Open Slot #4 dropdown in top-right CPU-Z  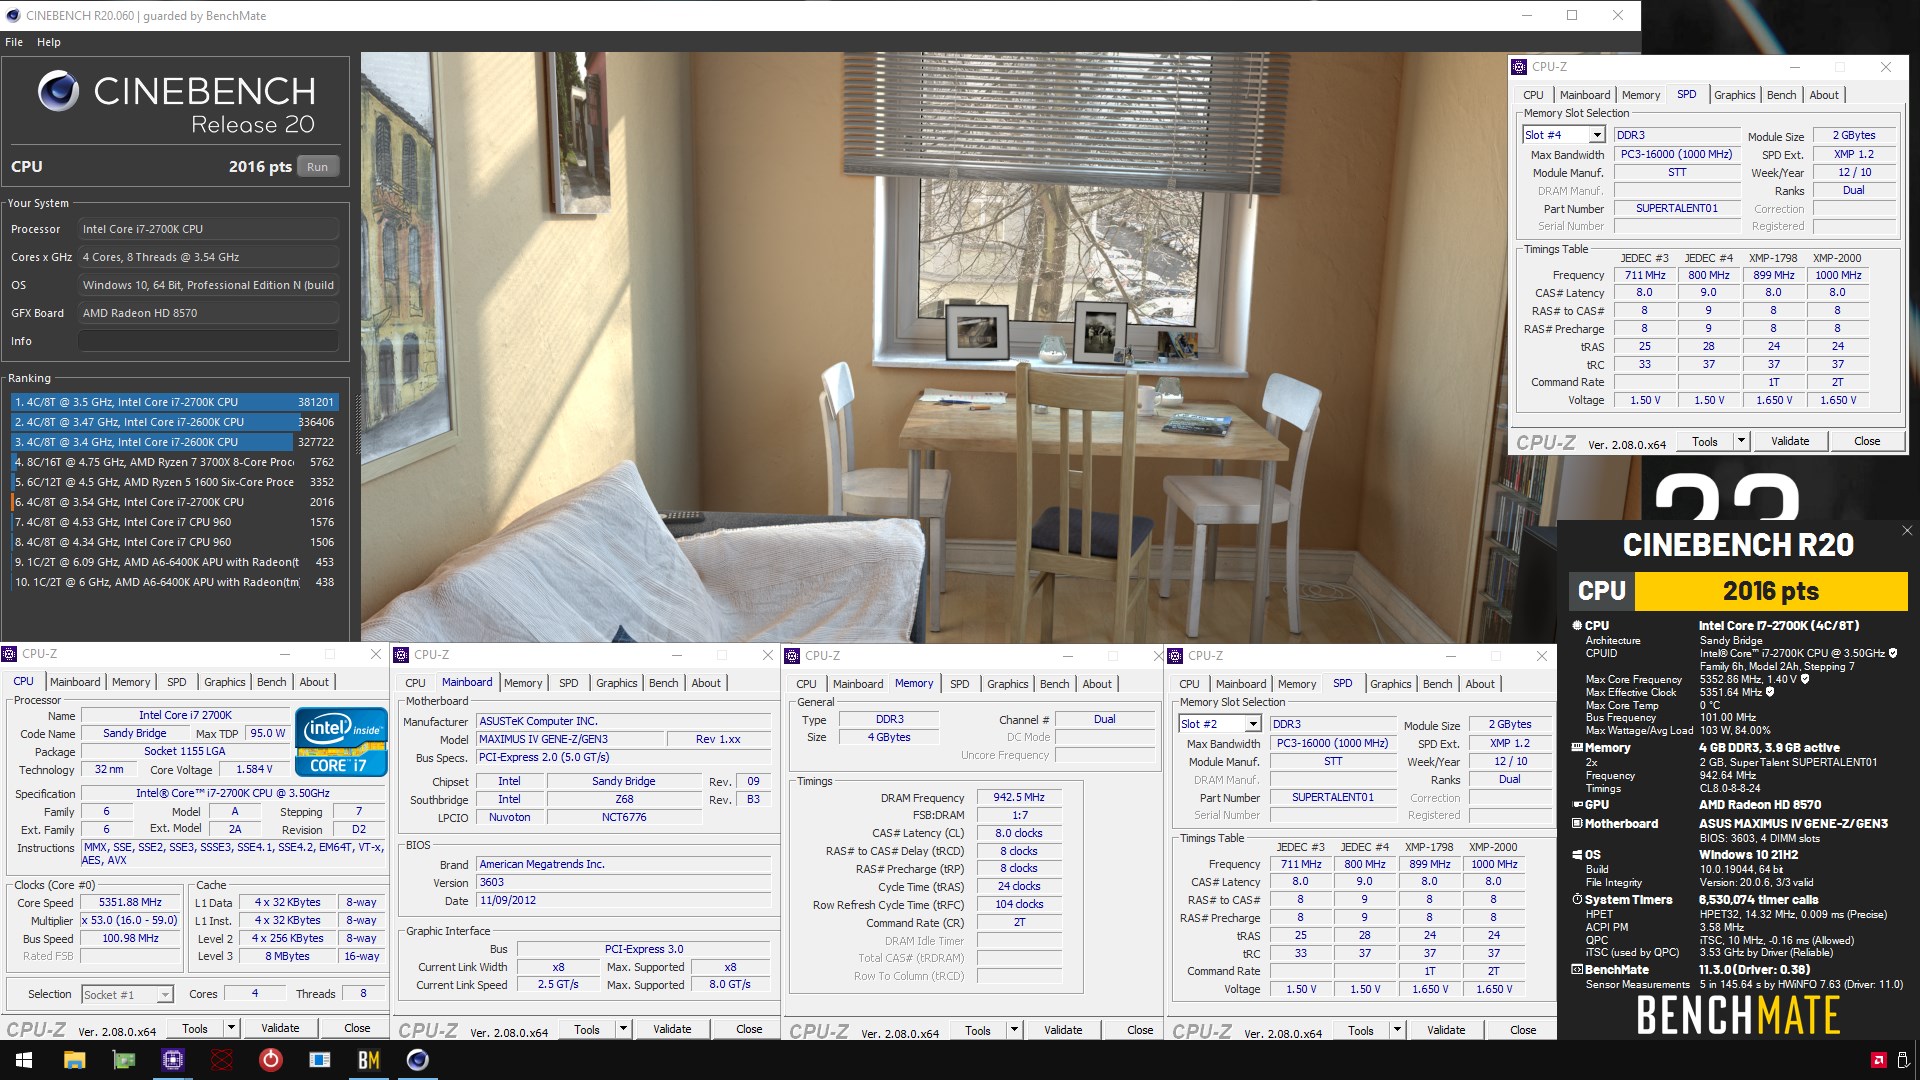[1597, 135]
